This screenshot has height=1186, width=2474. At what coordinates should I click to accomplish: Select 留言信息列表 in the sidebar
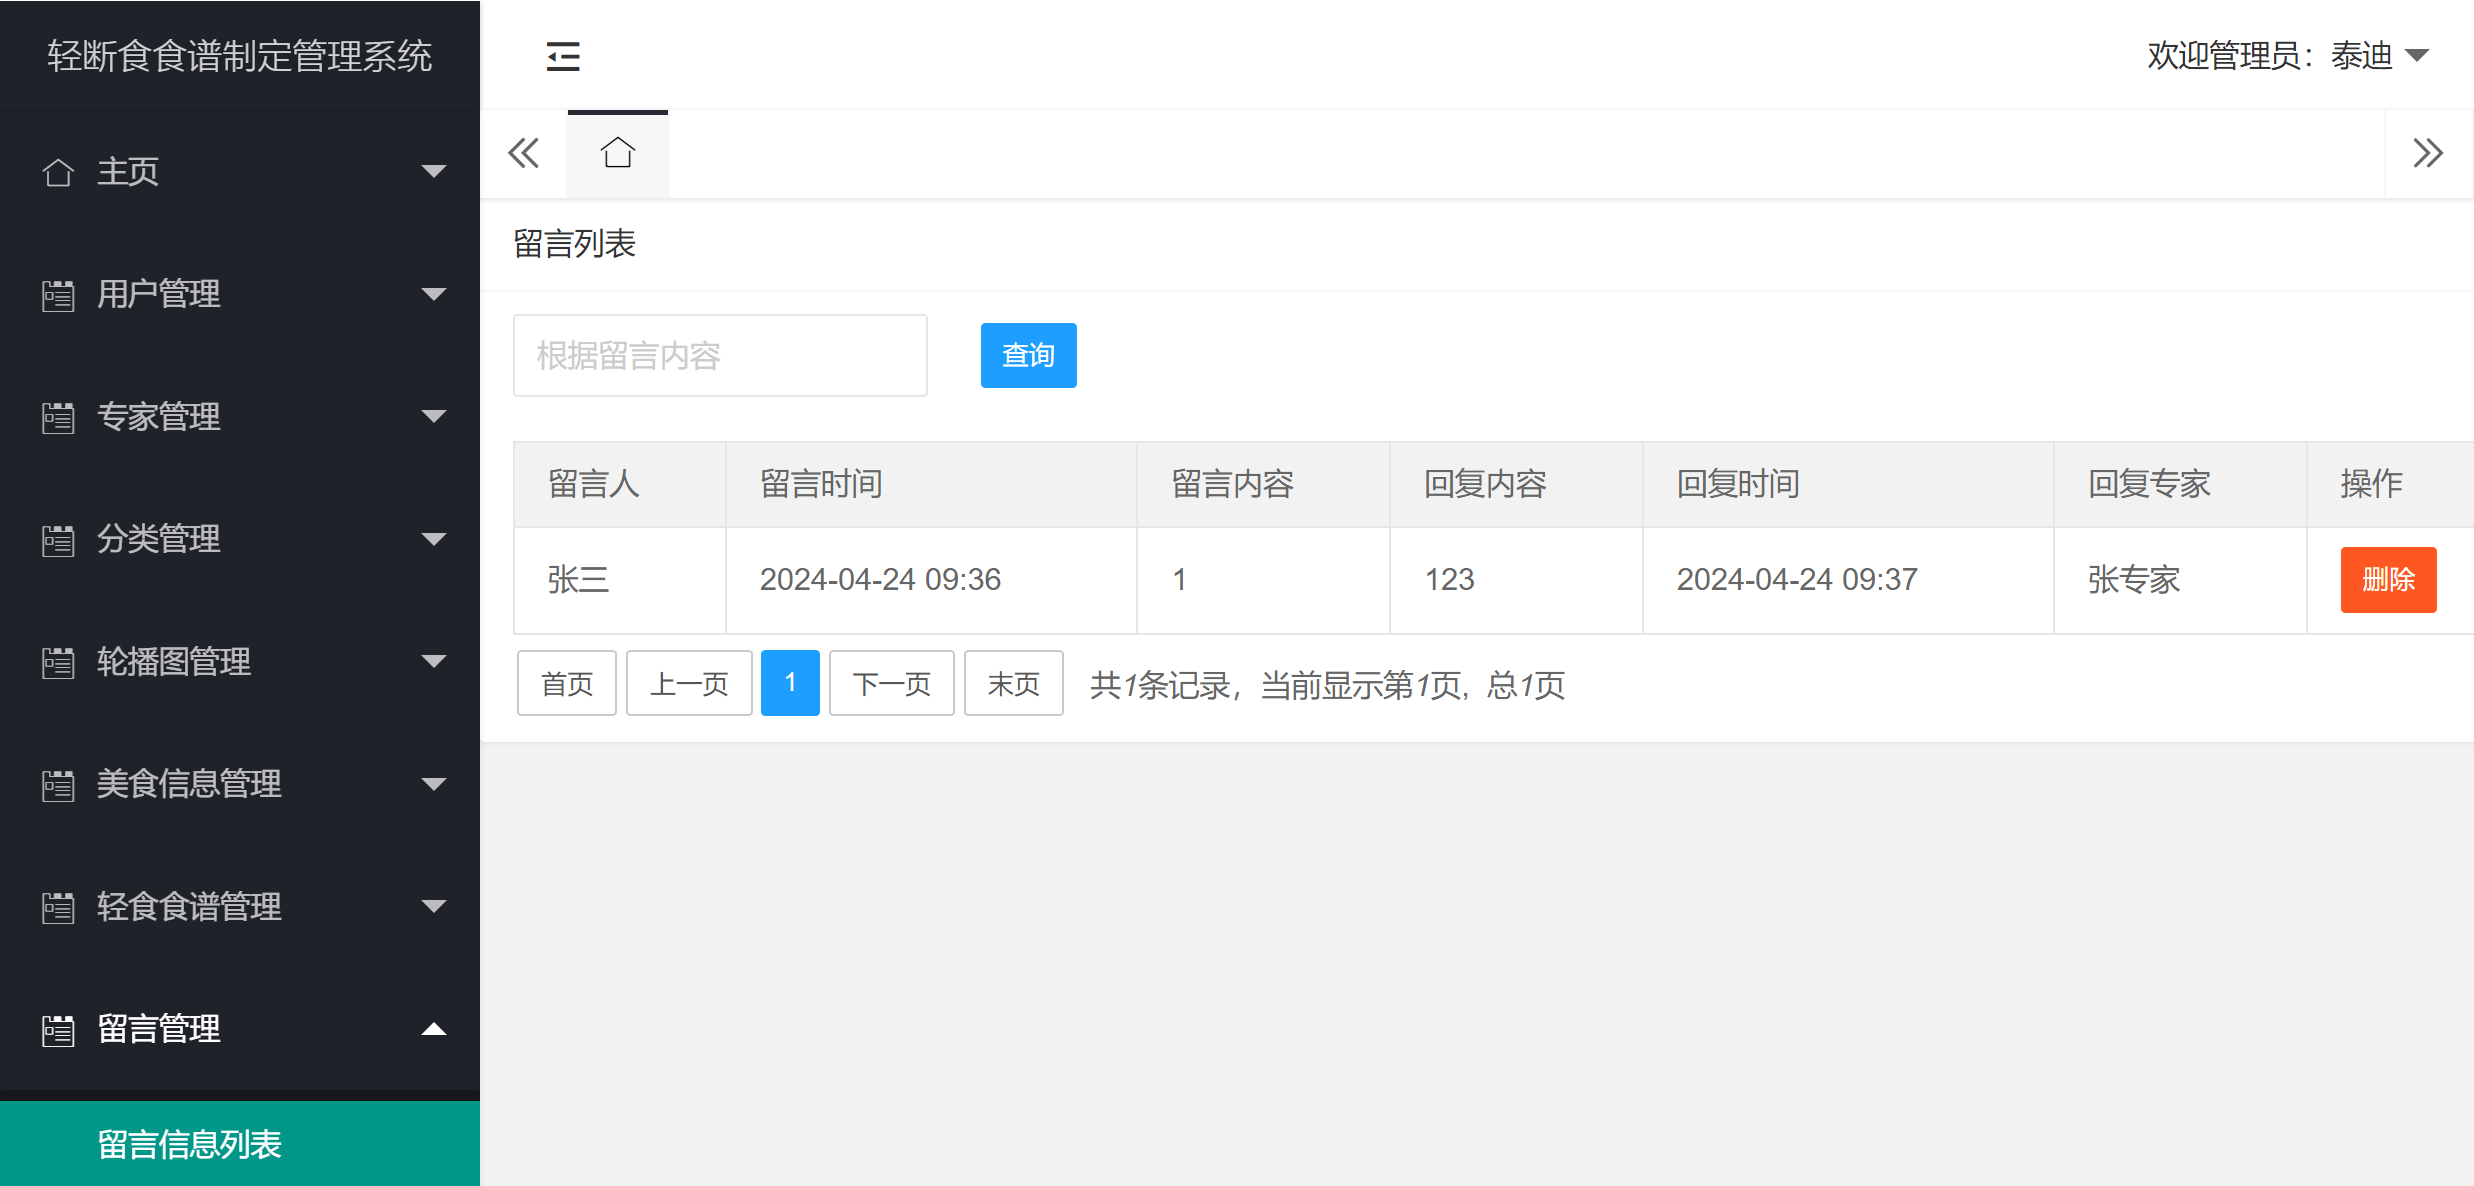click(190, 1144)
